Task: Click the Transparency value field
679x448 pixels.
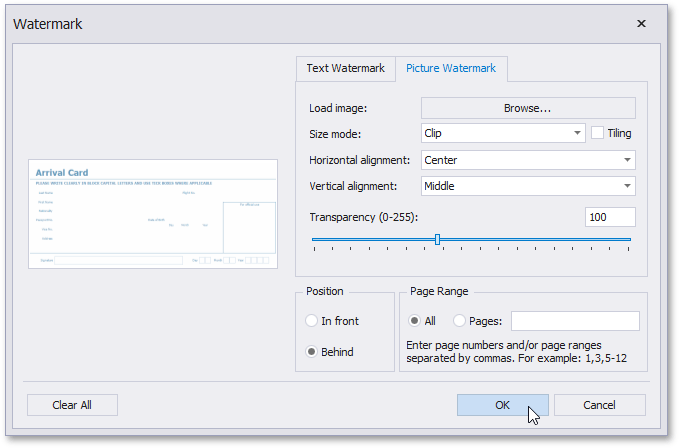Action: tap(610, 217)
